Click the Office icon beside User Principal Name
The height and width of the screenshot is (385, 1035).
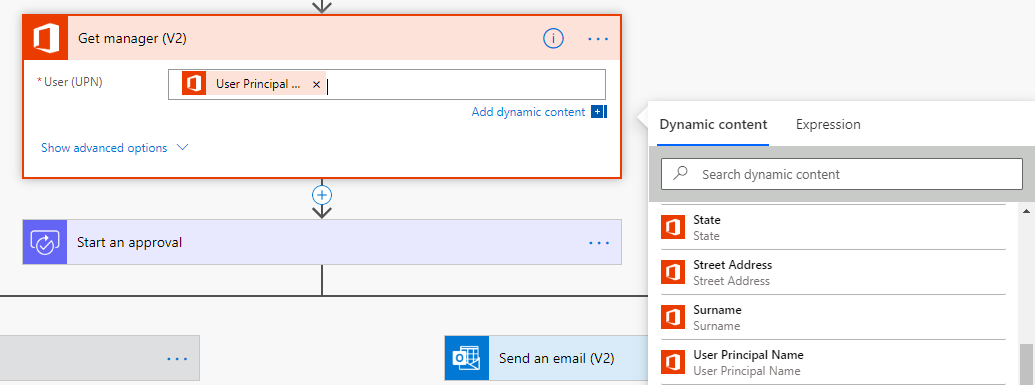click(672, 363)
